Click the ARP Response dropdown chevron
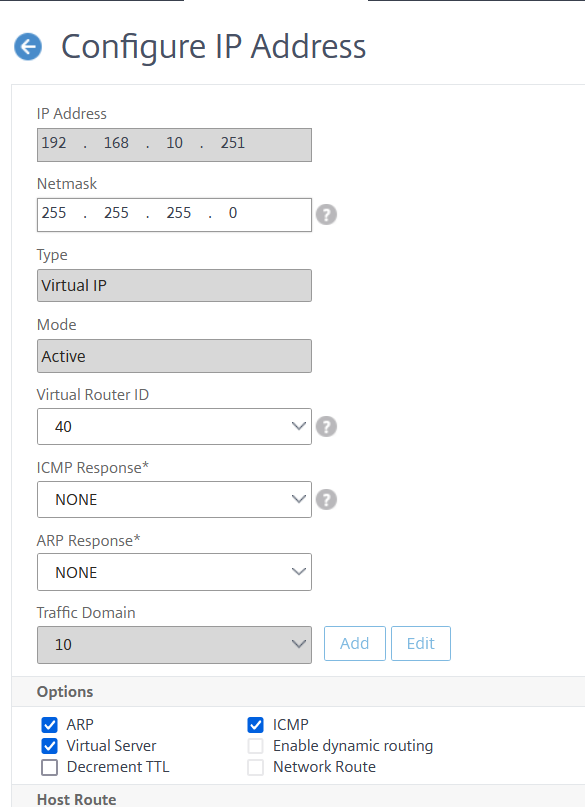 point(297,572)
